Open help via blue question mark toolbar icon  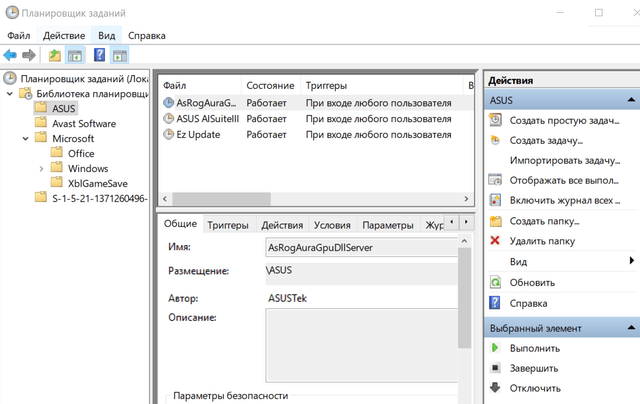pos(99,55)
